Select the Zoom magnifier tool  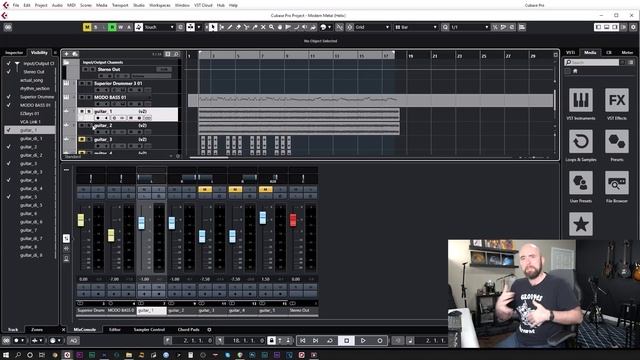tap(271, 27)
